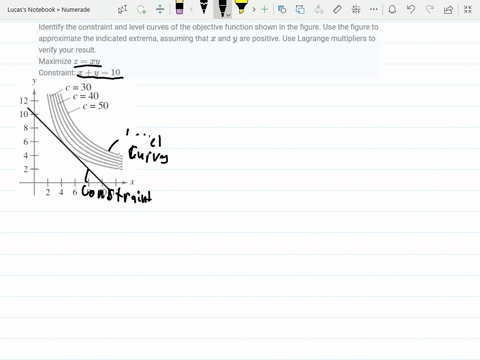Screen dimensions: 480x360
Task: Toggle Ink to Shape
Action: (x=300, y=9)
